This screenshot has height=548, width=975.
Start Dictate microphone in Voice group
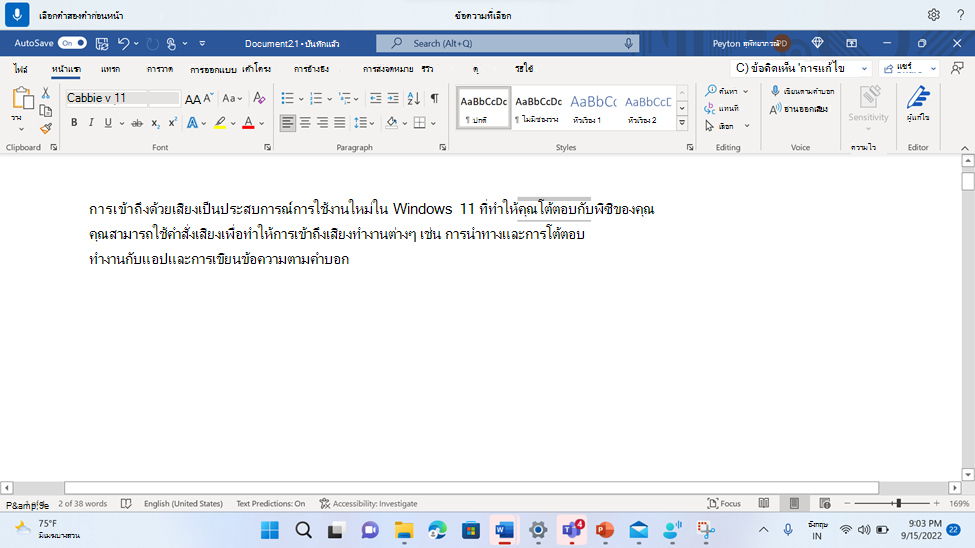pos(802,91)
